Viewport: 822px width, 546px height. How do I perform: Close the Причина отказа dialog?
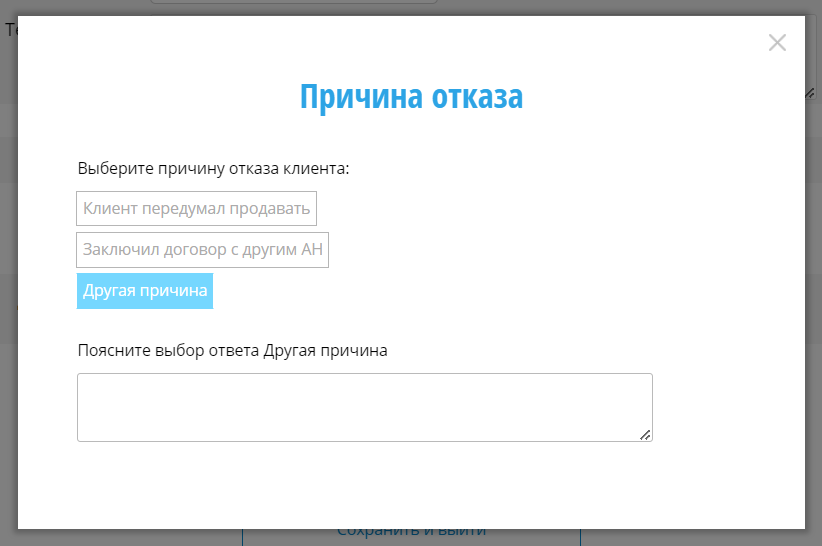(777, 42)
